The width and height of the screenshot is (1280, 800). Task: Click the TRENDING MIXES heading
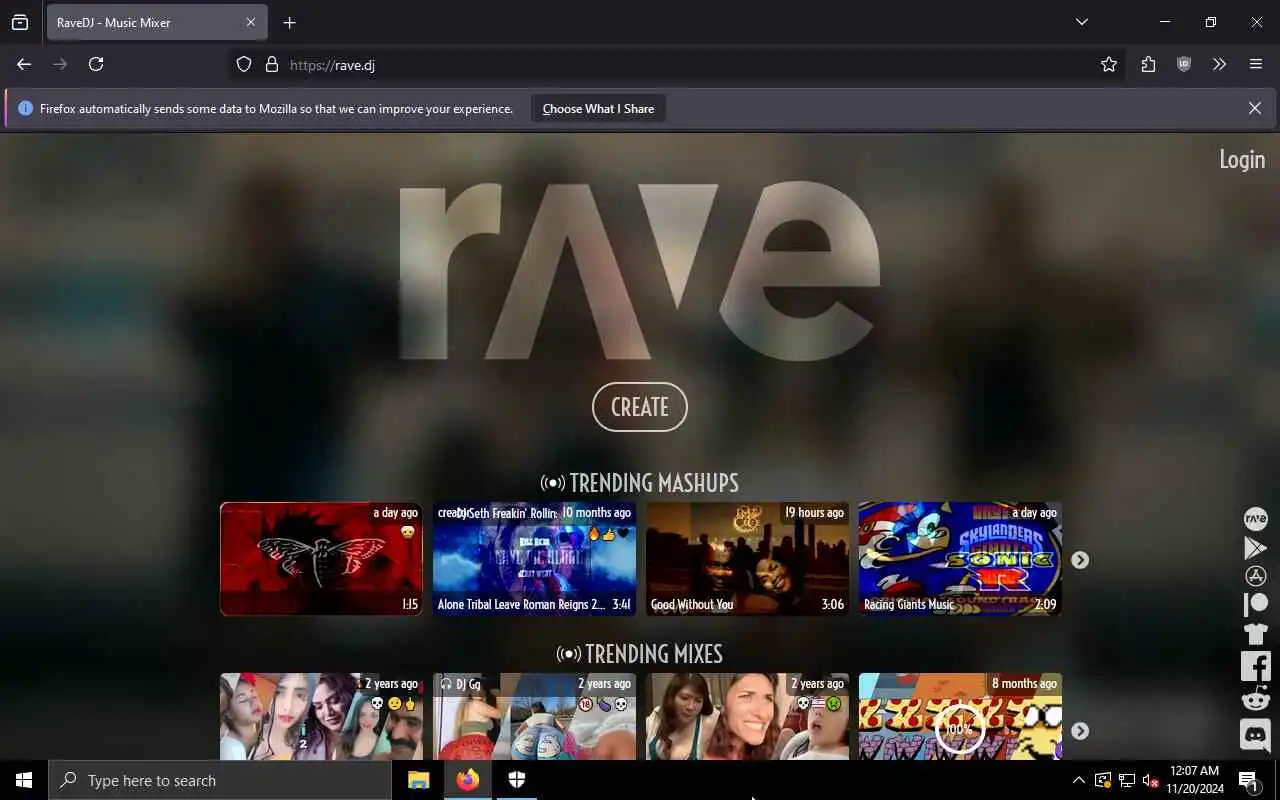click(x=640, y=654)
